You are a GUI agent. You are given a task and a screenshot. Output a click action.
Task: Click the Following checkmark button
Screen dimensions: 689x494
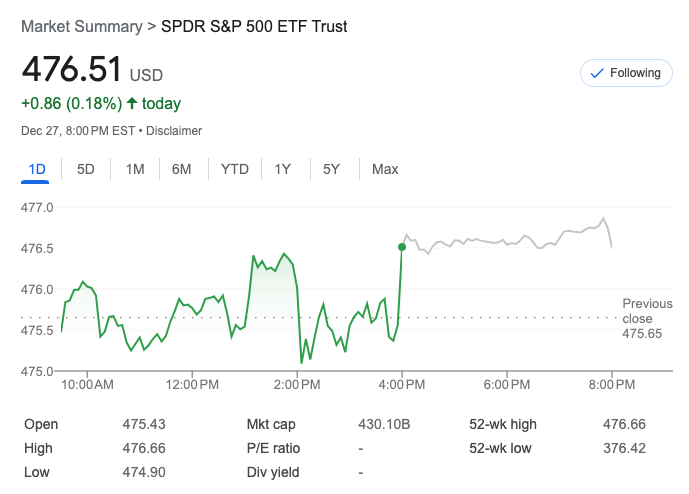click(x=626, y=73)
